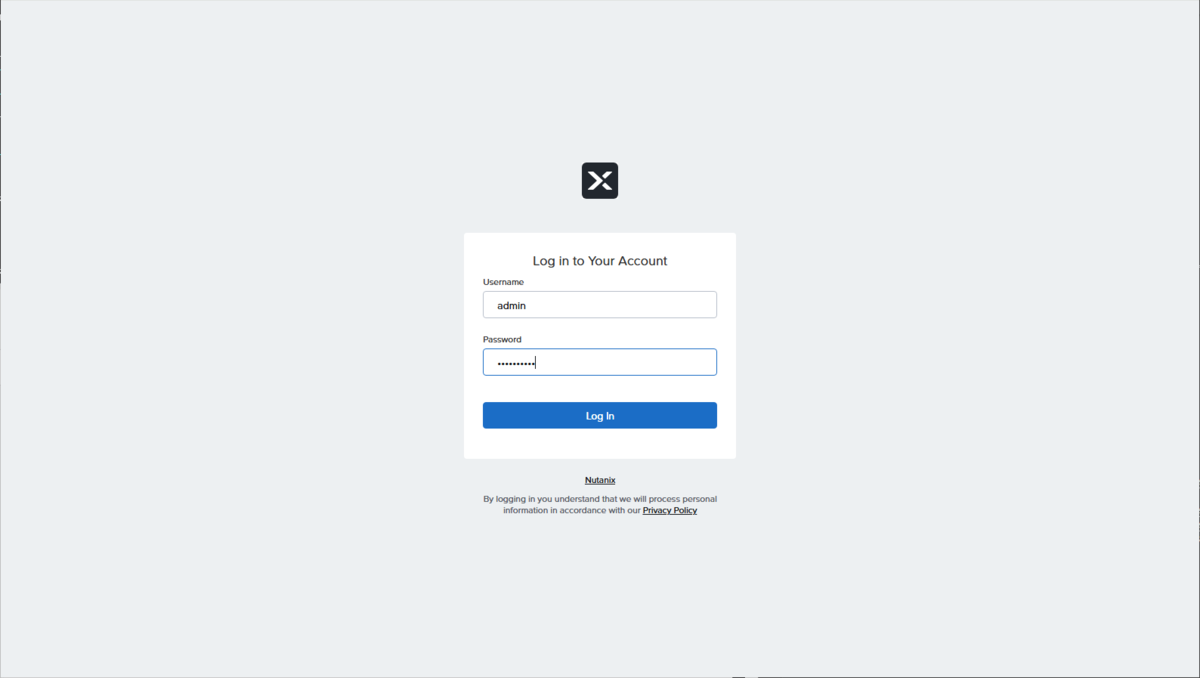Focus the Username input field
This screenshot has height=678, width=1200.
(600, 305)
